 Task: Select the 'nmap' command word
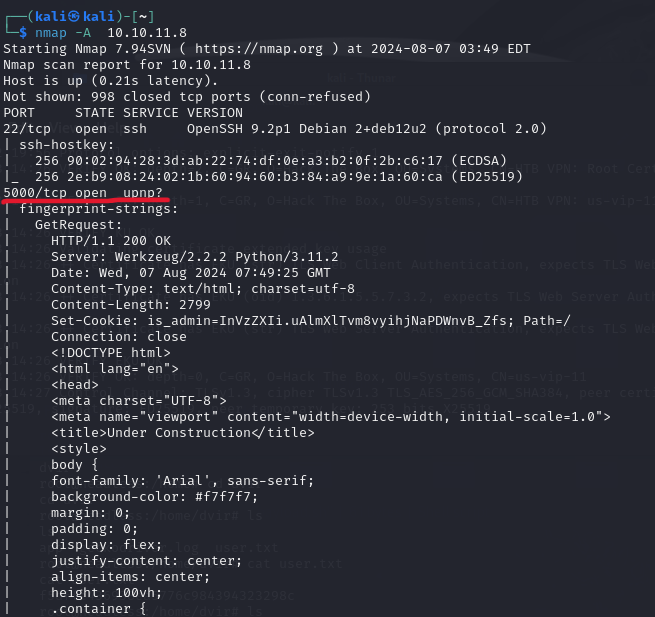click(x=51, y=33)
